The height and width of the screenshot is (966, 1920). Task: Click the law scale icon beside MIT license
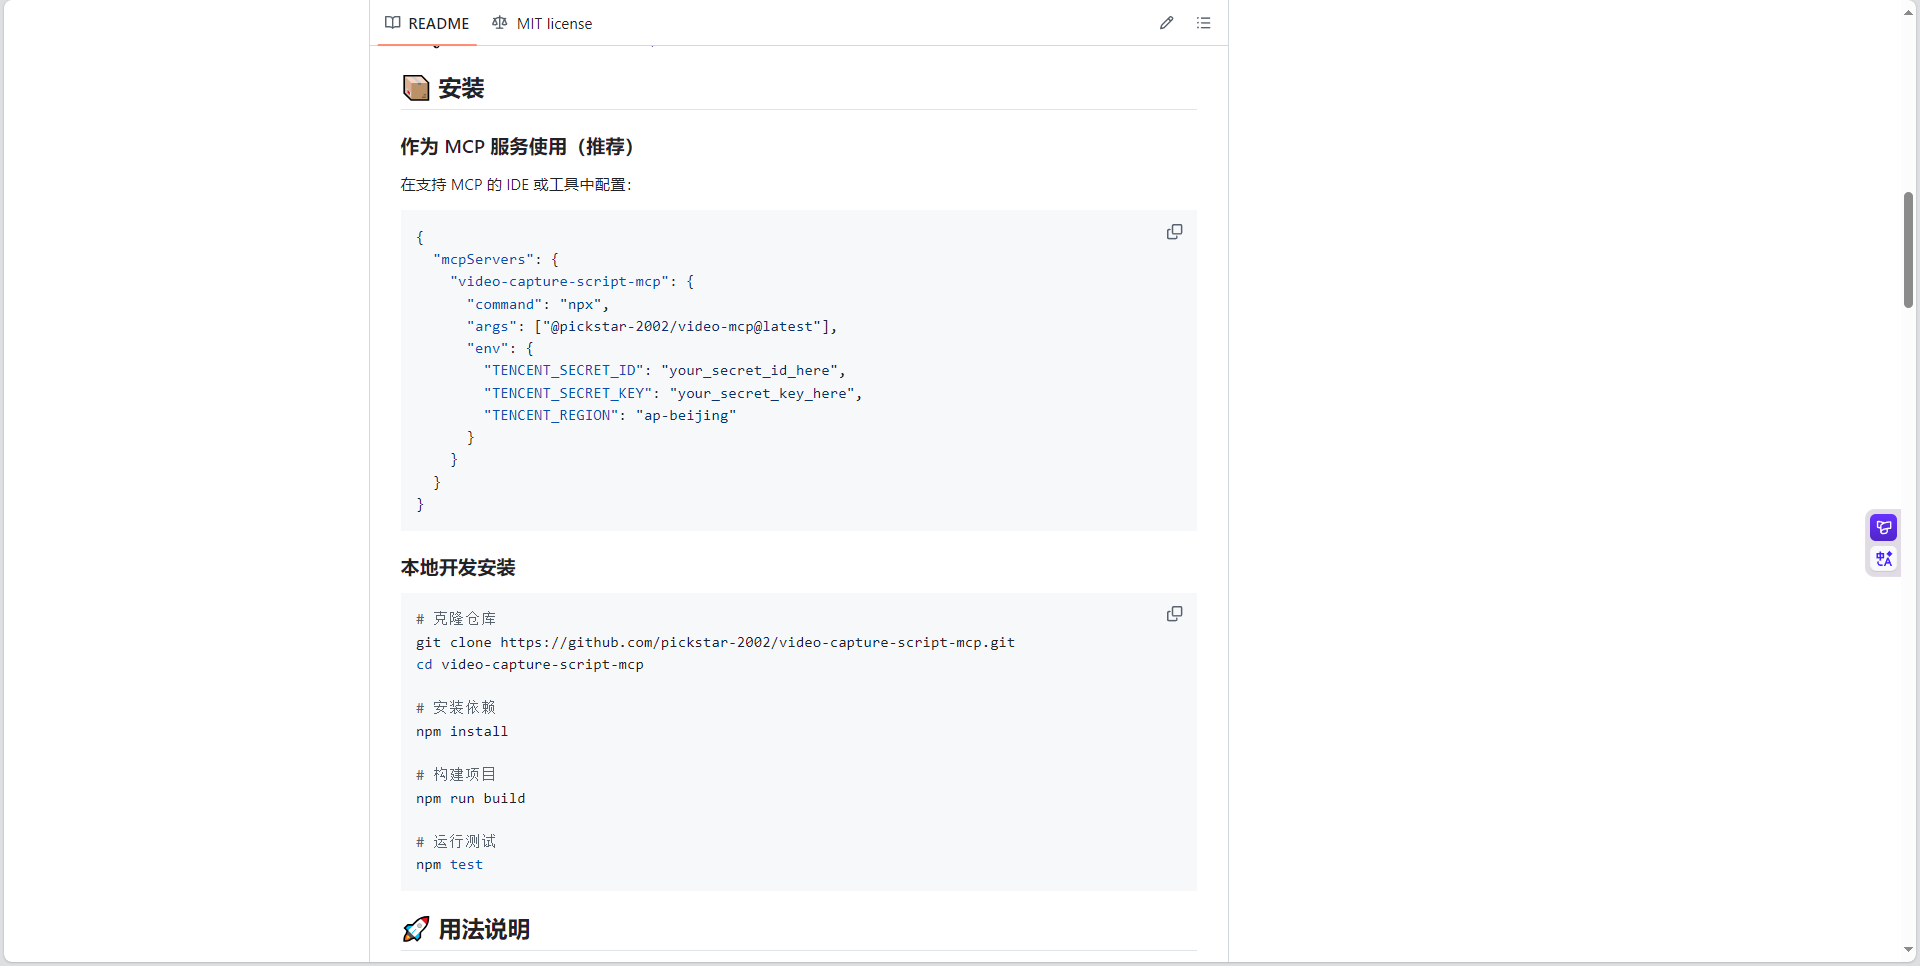(500, 23)
